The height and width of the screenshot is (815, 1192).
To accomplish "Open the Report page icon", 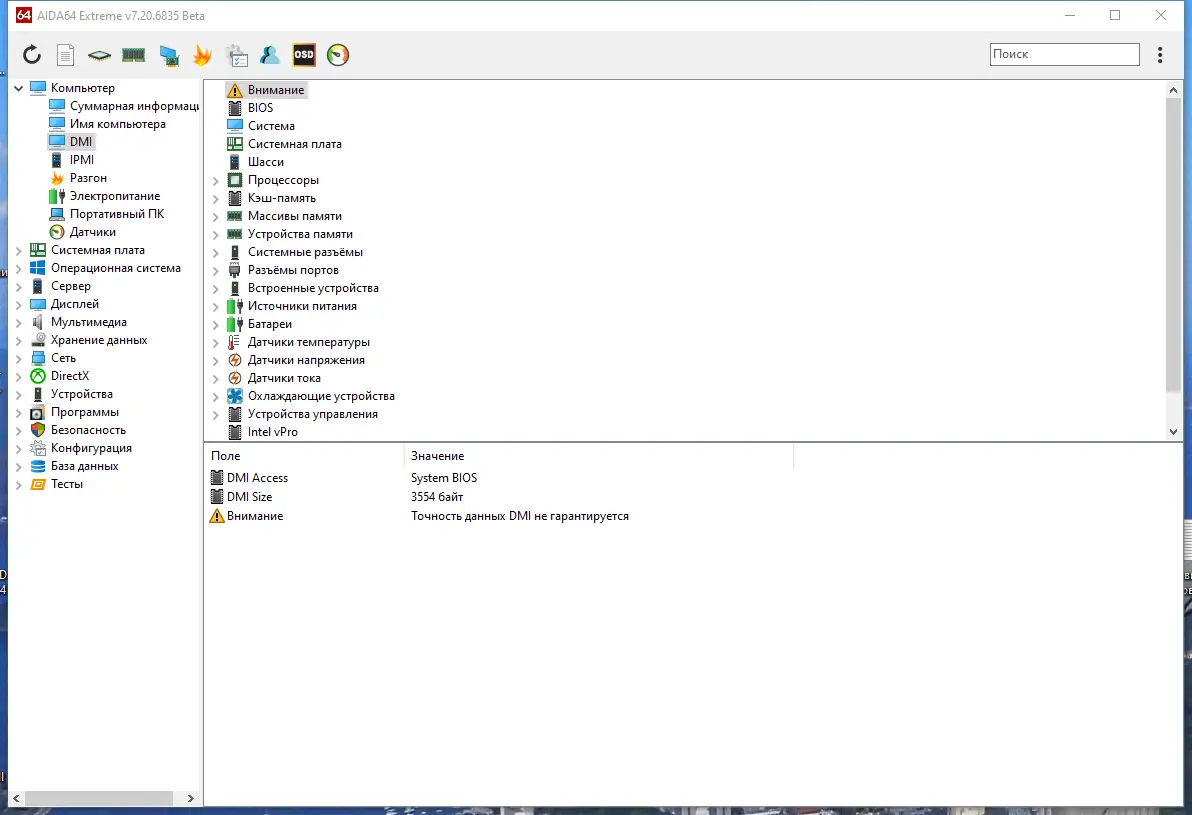I will (65, 55).
